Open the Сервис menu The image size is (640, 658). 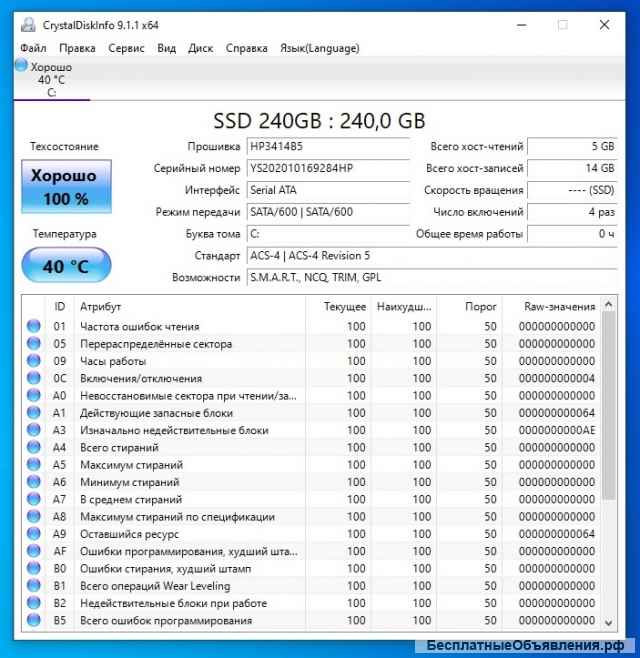(126, 48)
